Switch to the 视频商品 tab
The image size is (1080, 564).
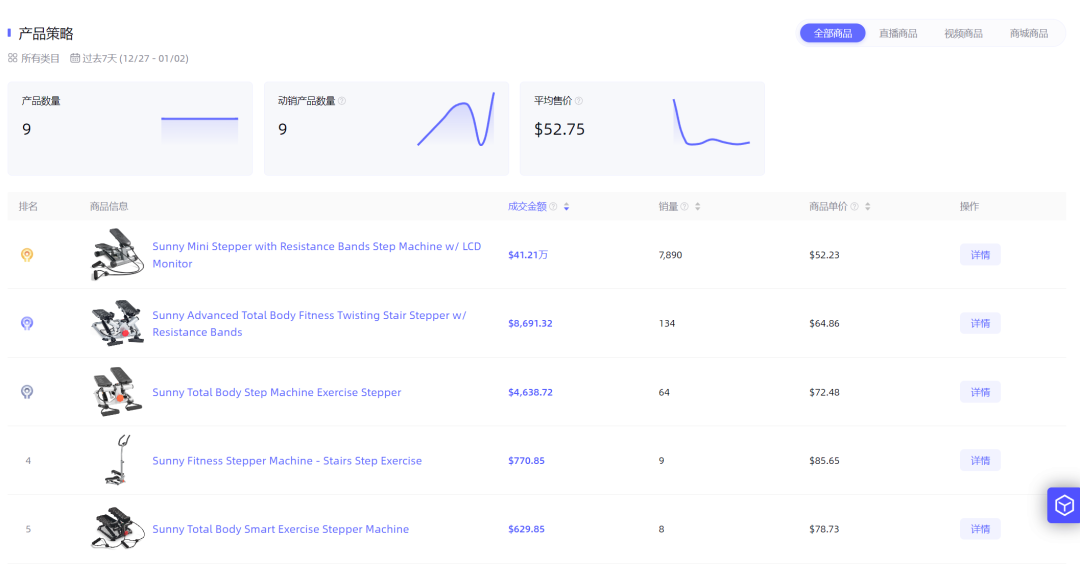963,33
